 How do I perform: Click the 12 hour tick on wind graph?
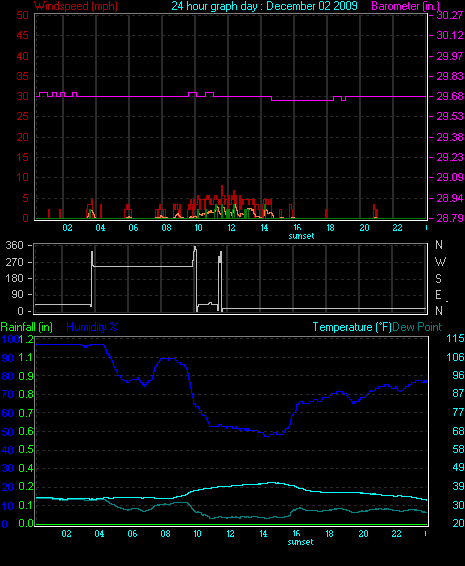[x=231, y=228]
